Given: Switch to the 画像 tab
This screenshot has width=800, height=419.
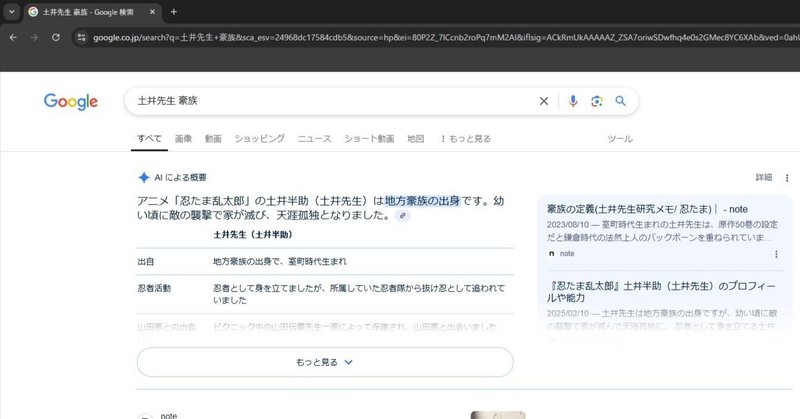Looking at the screenshot, I should click(183, 138).
